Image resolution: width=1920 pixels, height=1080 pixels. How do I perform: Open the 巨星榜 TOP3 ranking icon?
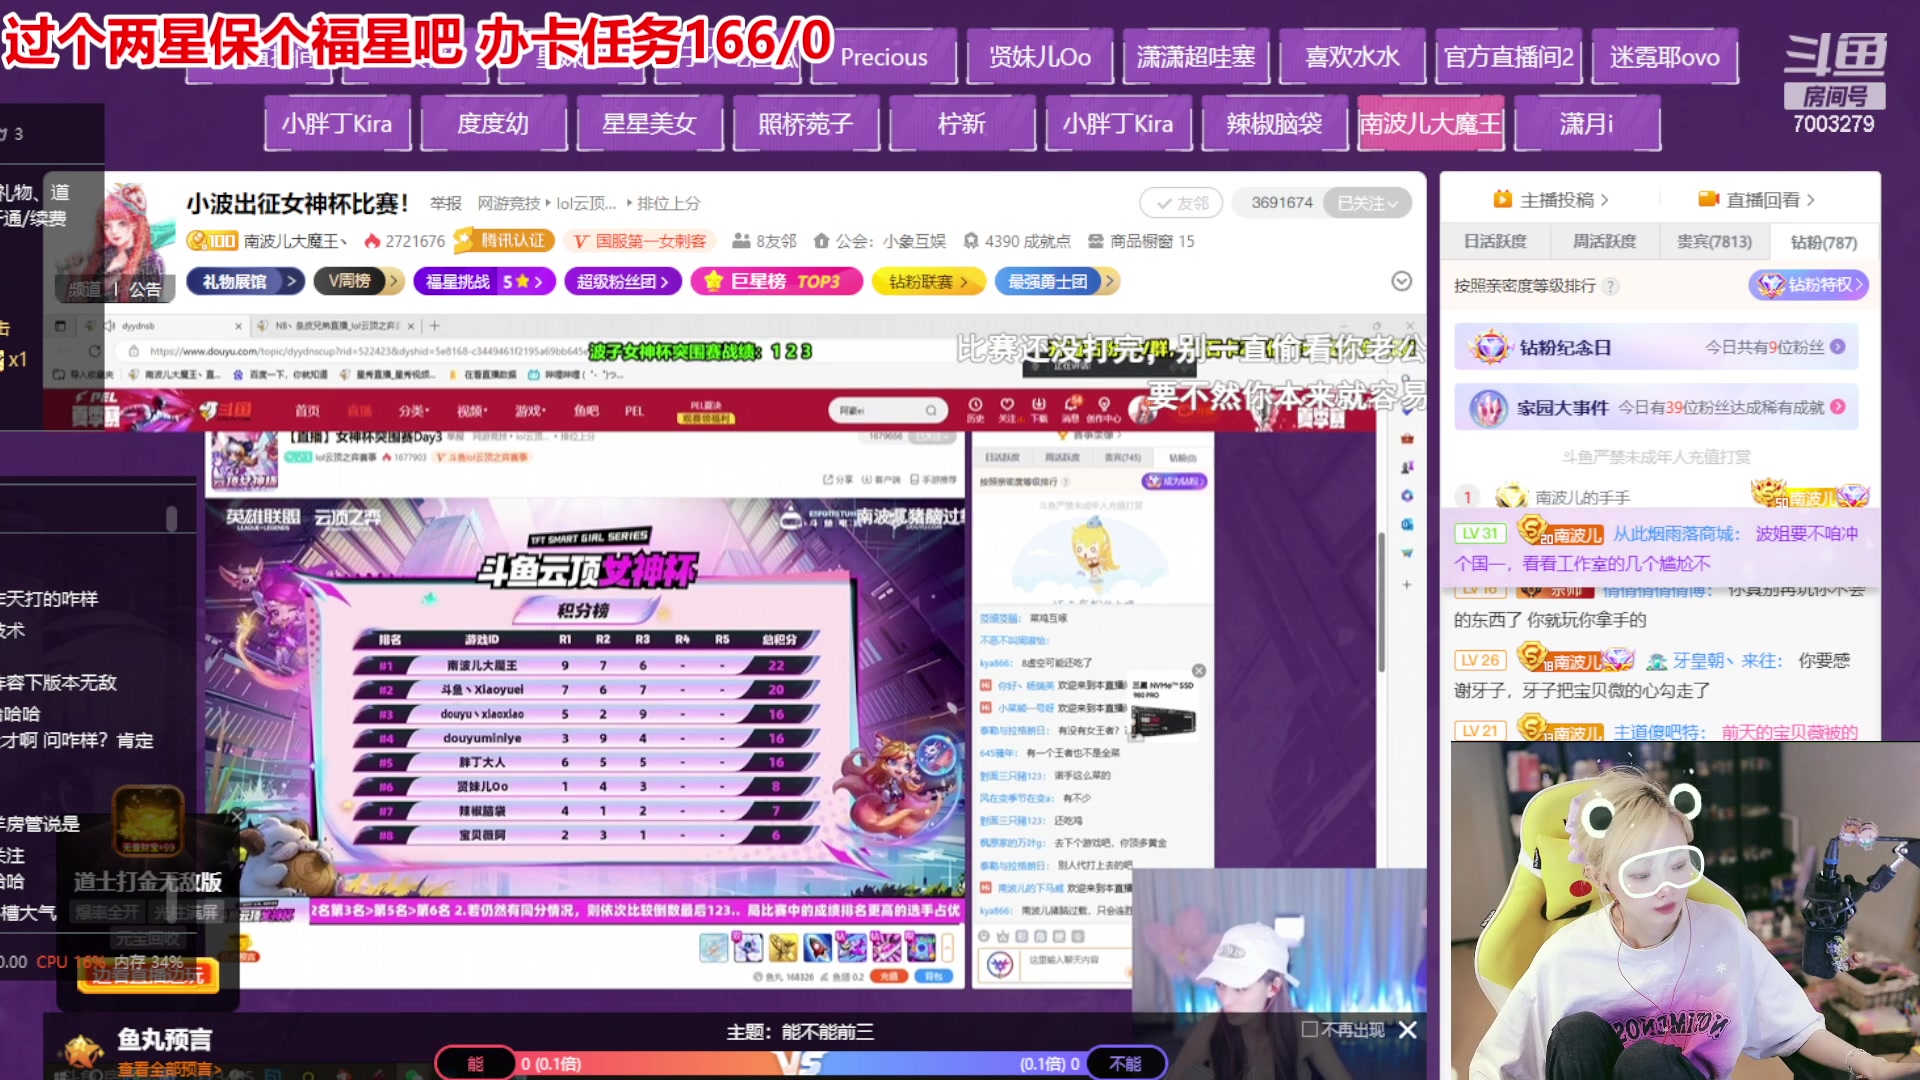point(775,281)
